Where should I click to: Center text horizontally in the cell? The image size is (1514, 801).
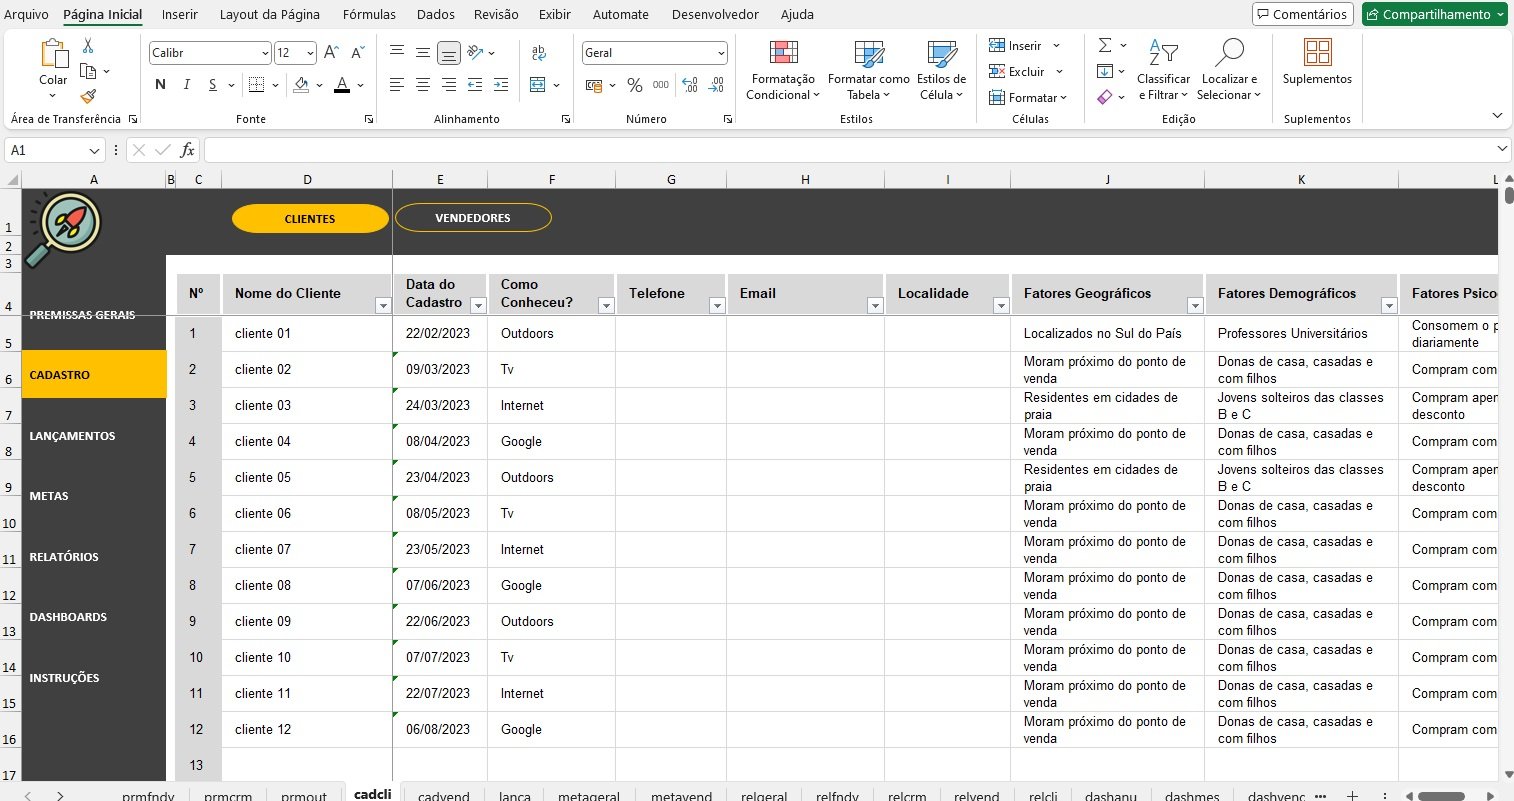pyautogui.click(x=423, y=85)
